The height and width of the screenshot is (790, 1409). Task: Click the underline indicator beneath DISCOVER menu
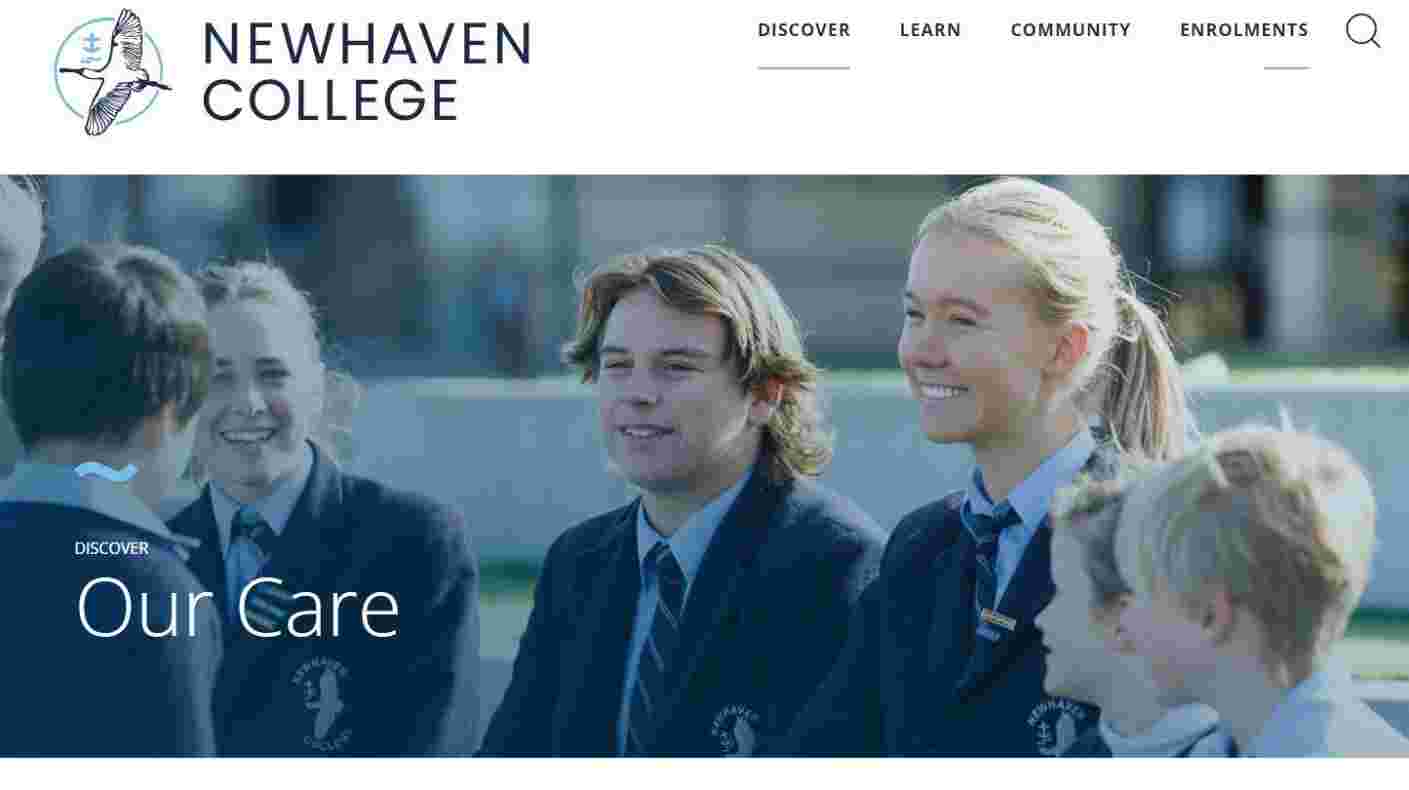804,68
